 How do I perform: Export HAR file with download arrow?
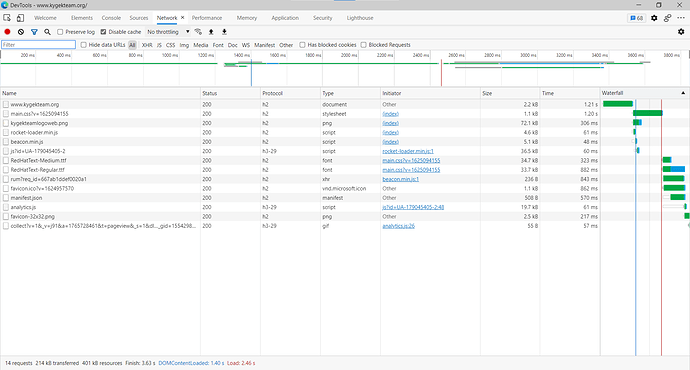(x=224, y=32)
